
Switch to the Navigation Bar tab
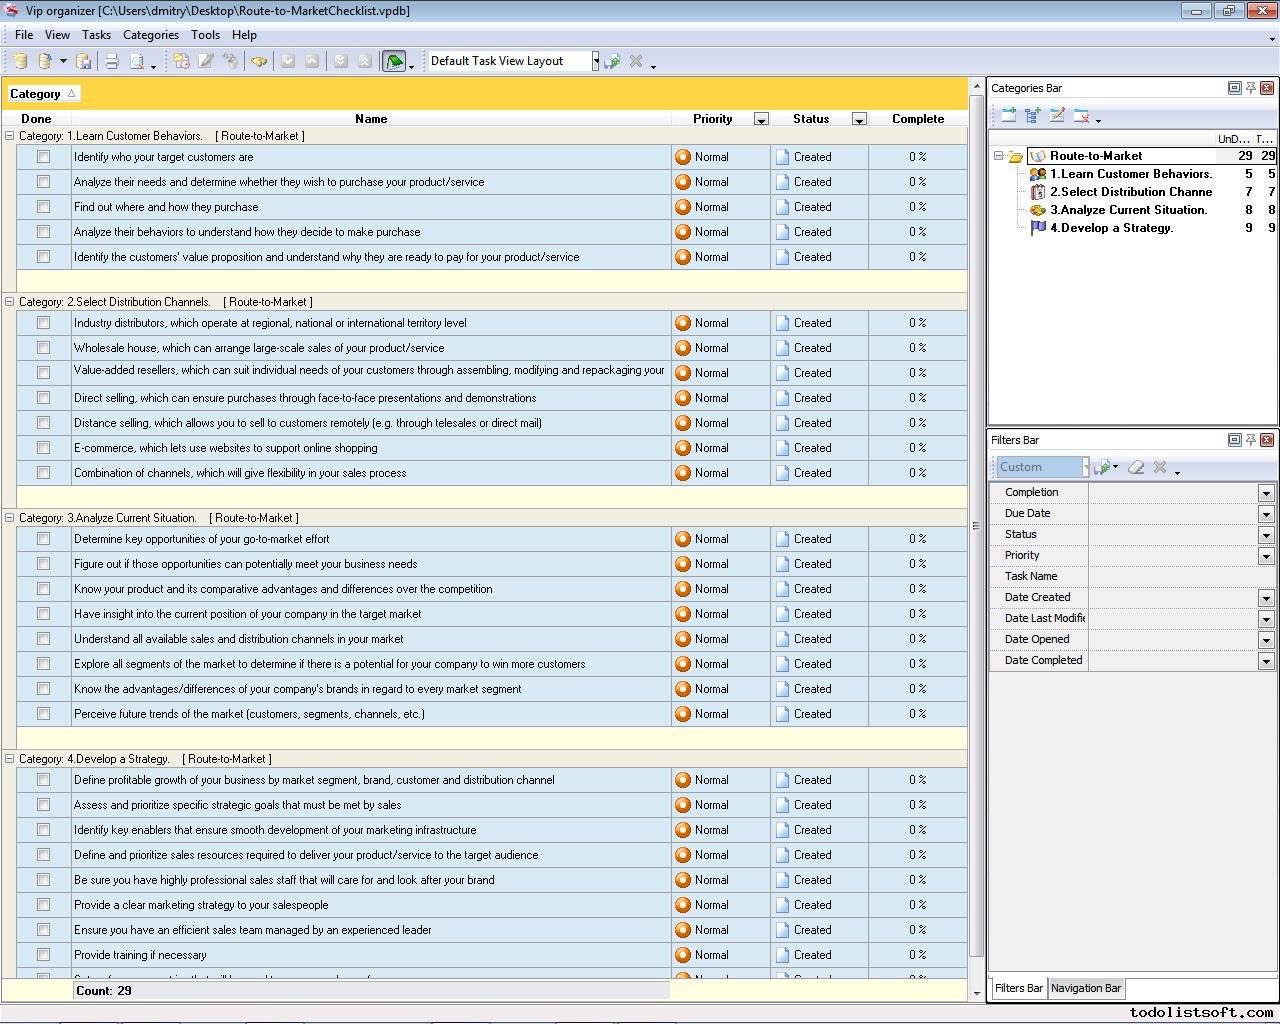(x=1086, y=988)
